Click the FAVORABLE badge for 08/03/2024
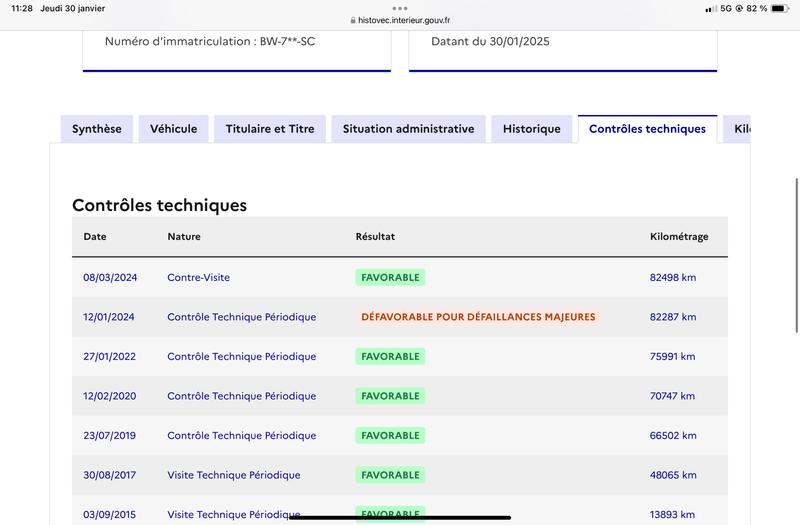Image resolution: width=800 pixels, height=525 pixels. (390, 278)
